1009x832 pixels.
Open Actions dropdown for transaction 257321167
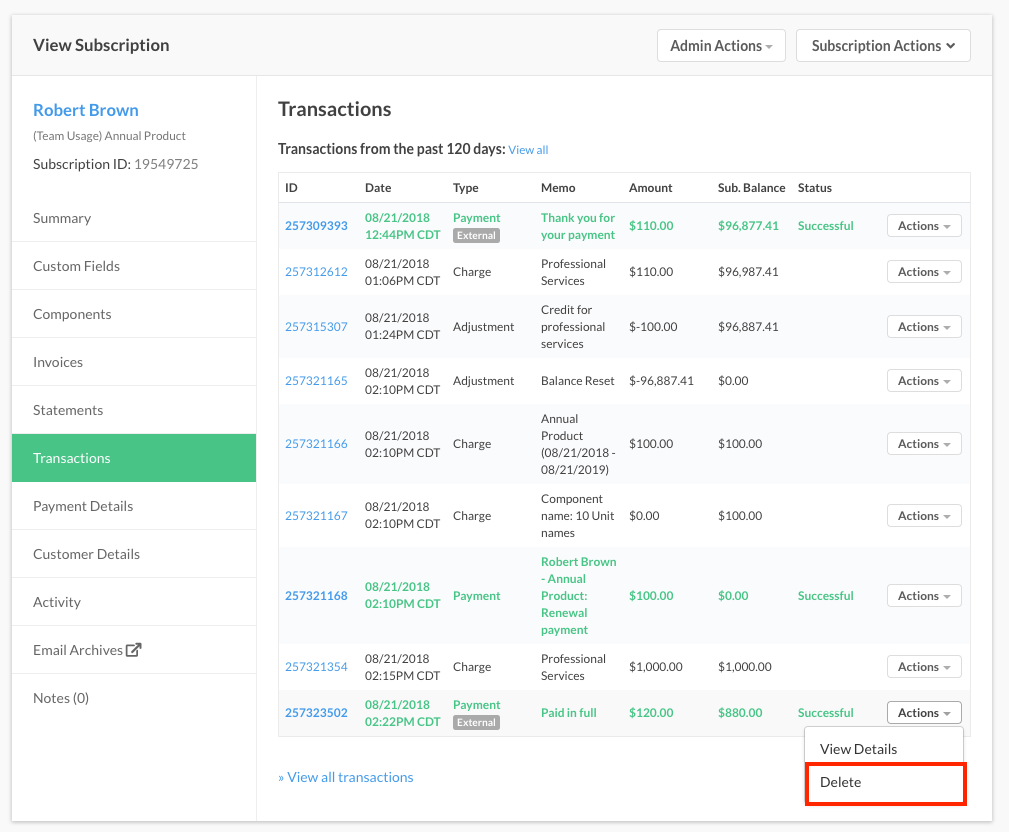(924, 516)
